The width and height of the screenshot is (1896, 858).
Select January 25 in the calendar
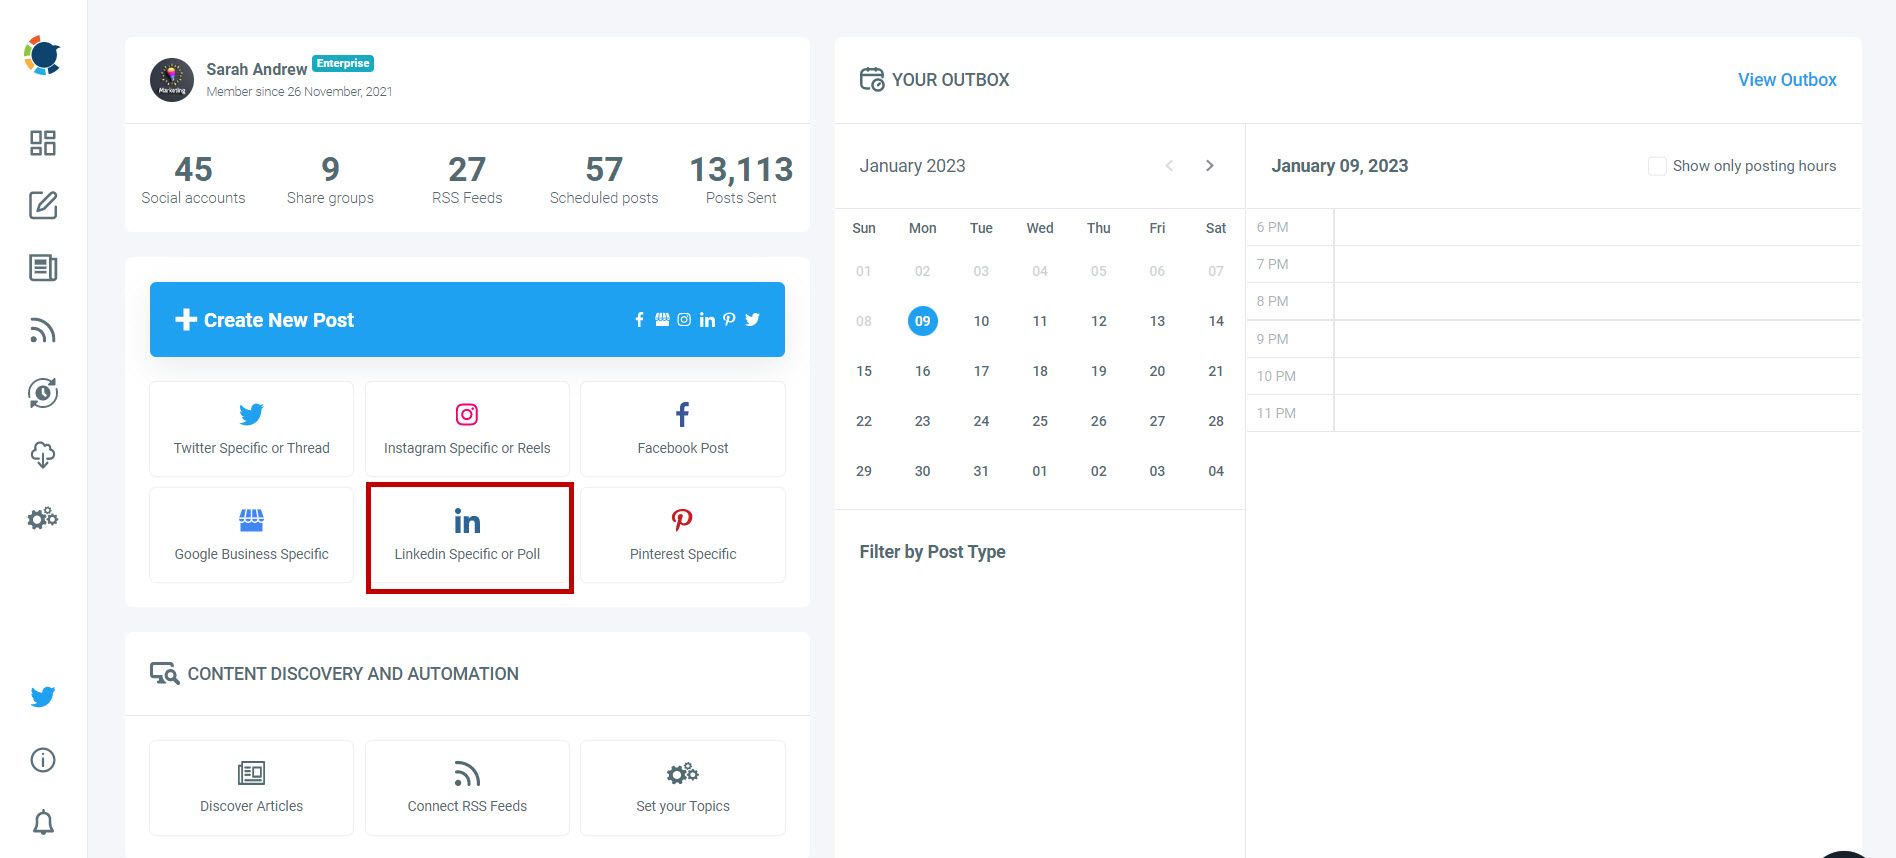pos(1040,421)
